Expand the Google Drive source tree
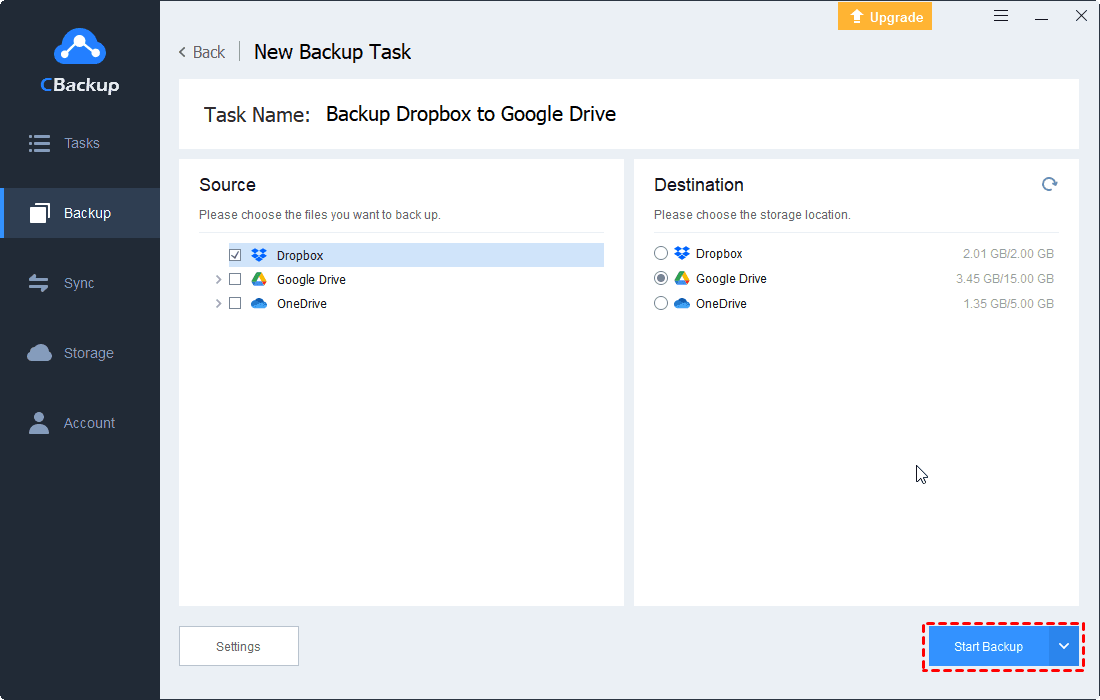 [218, 280]
